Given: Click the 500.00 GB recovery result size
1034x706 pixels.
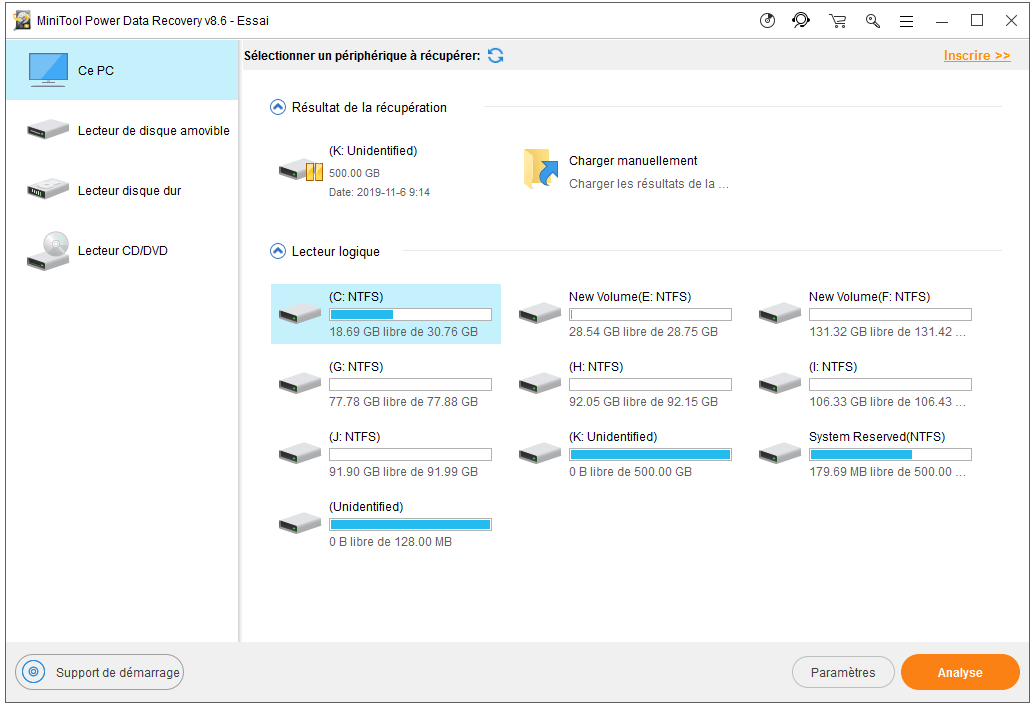Looking at the screenshot, I should point(354,173).
